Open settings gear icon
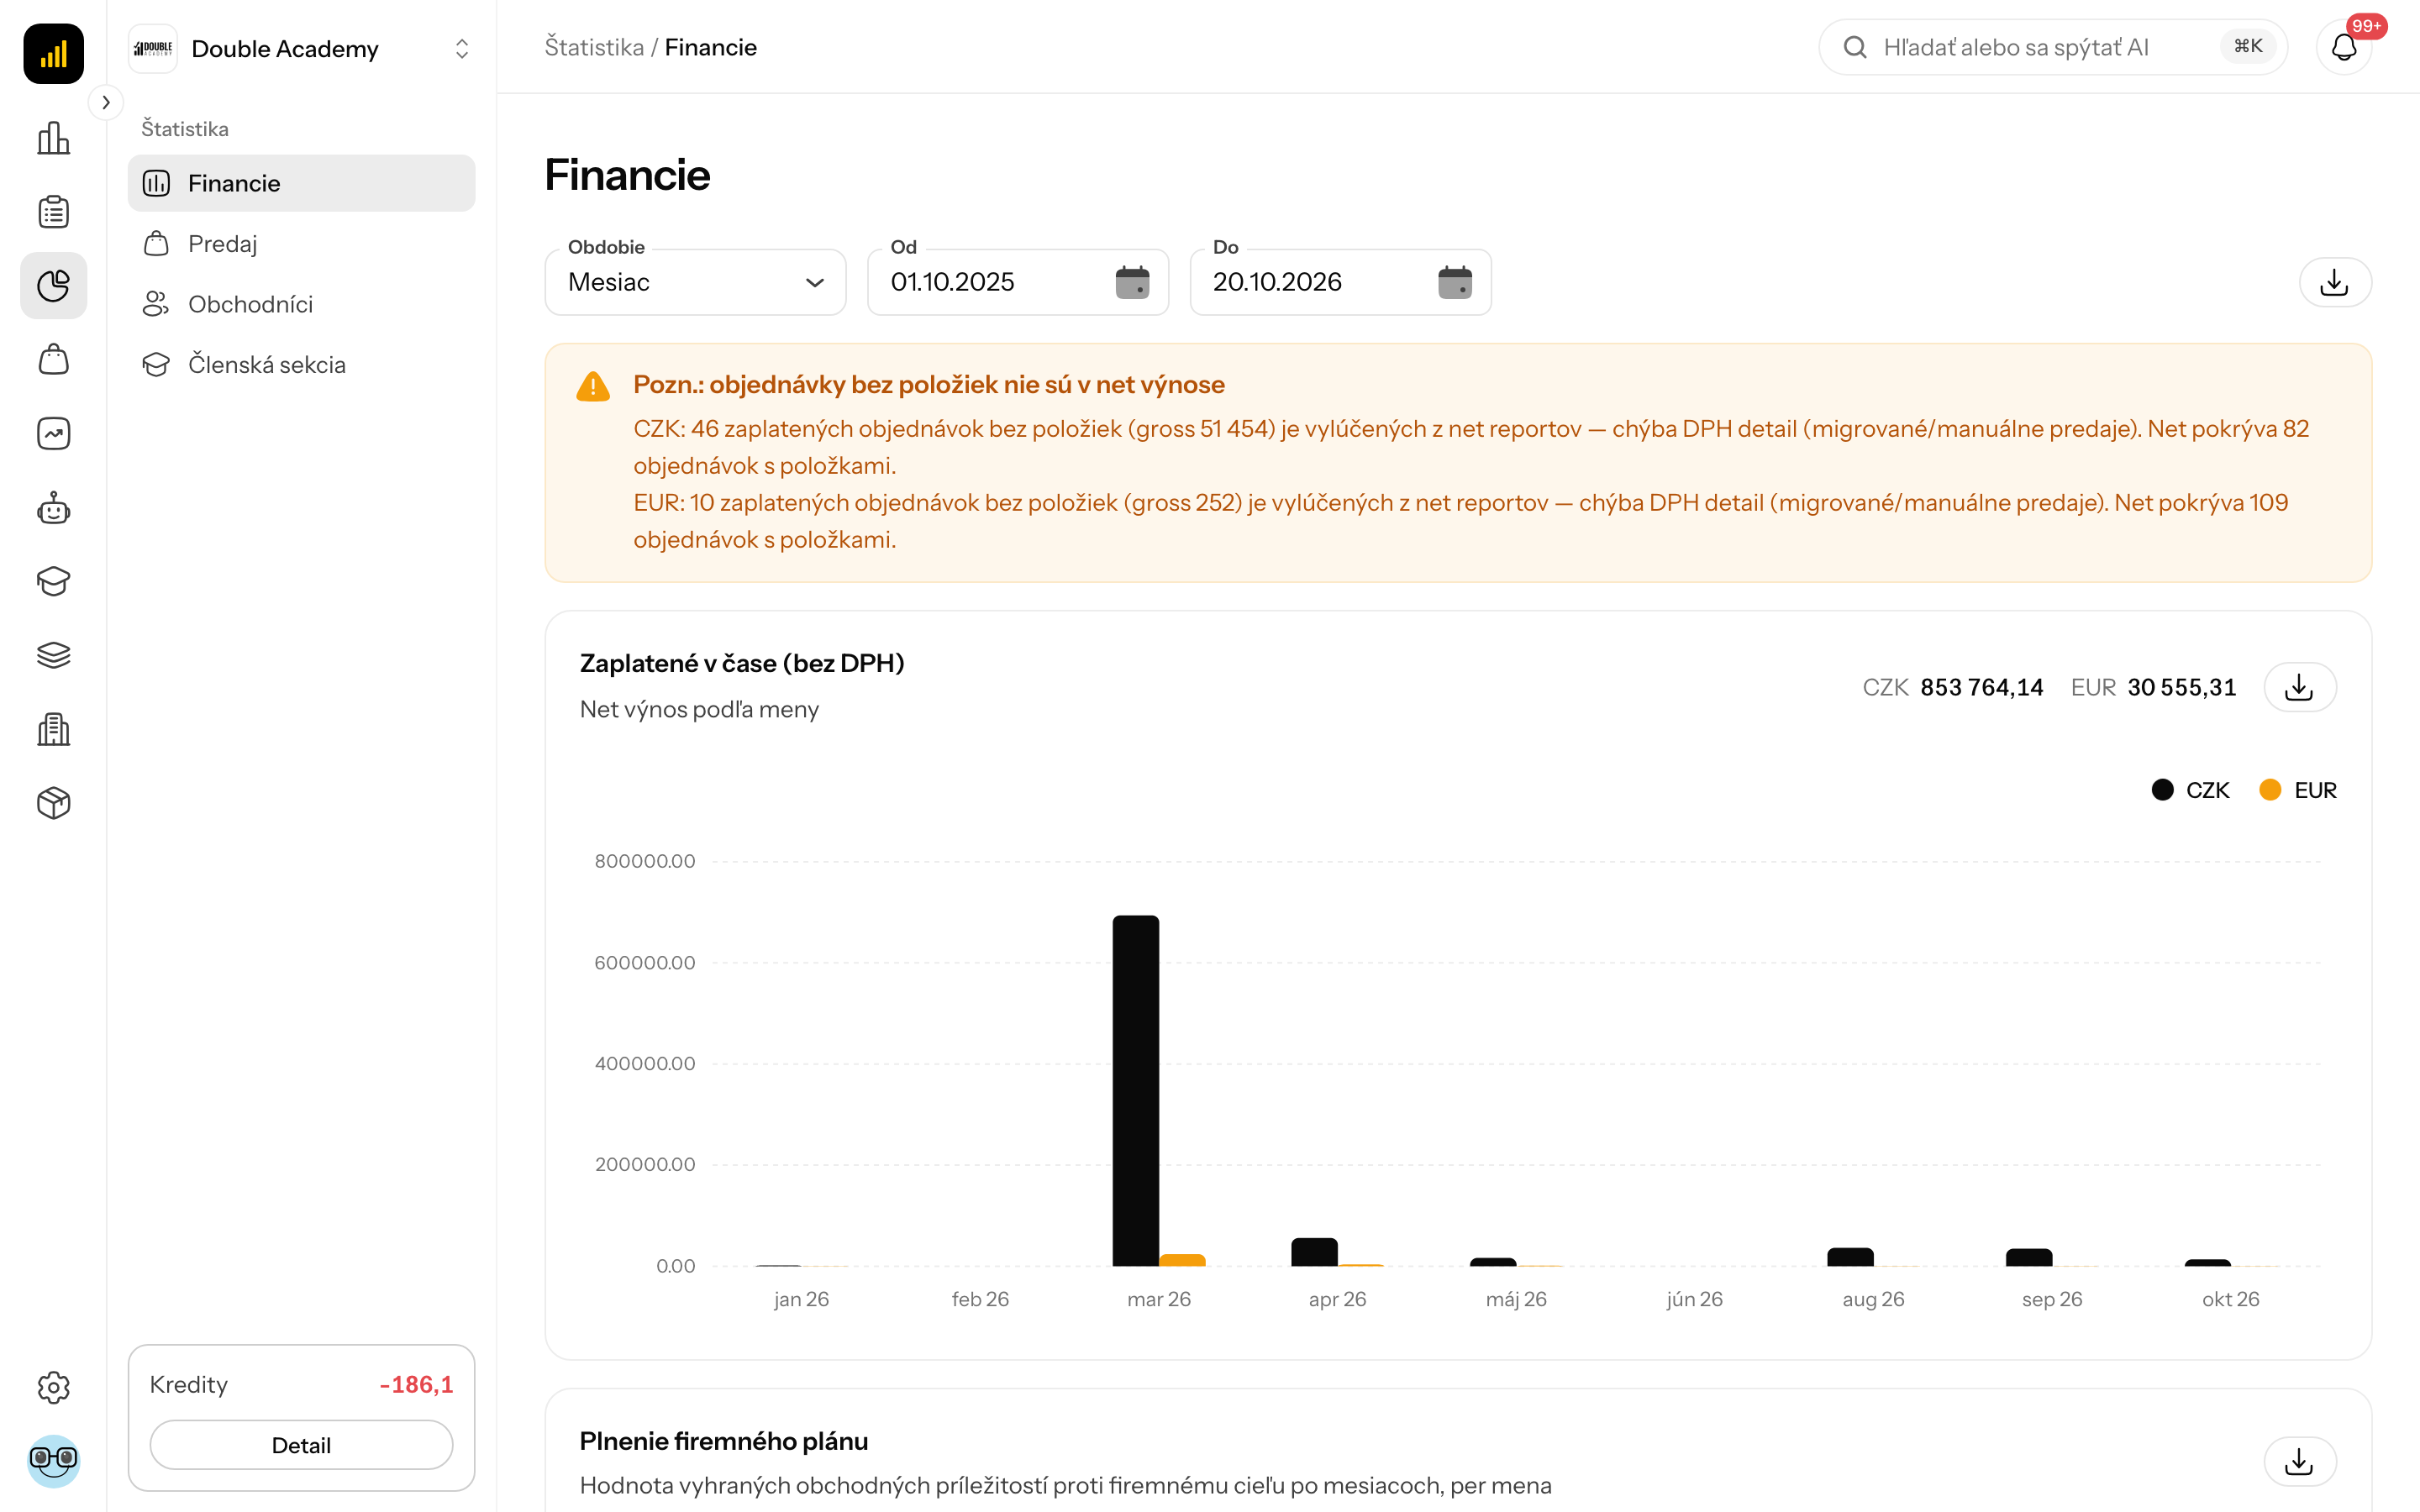 click(x=53, y=1387)
